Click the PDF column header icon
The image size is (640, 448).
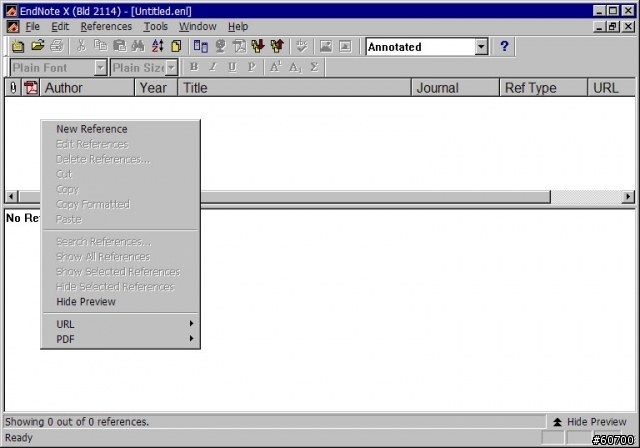(31, 88)
